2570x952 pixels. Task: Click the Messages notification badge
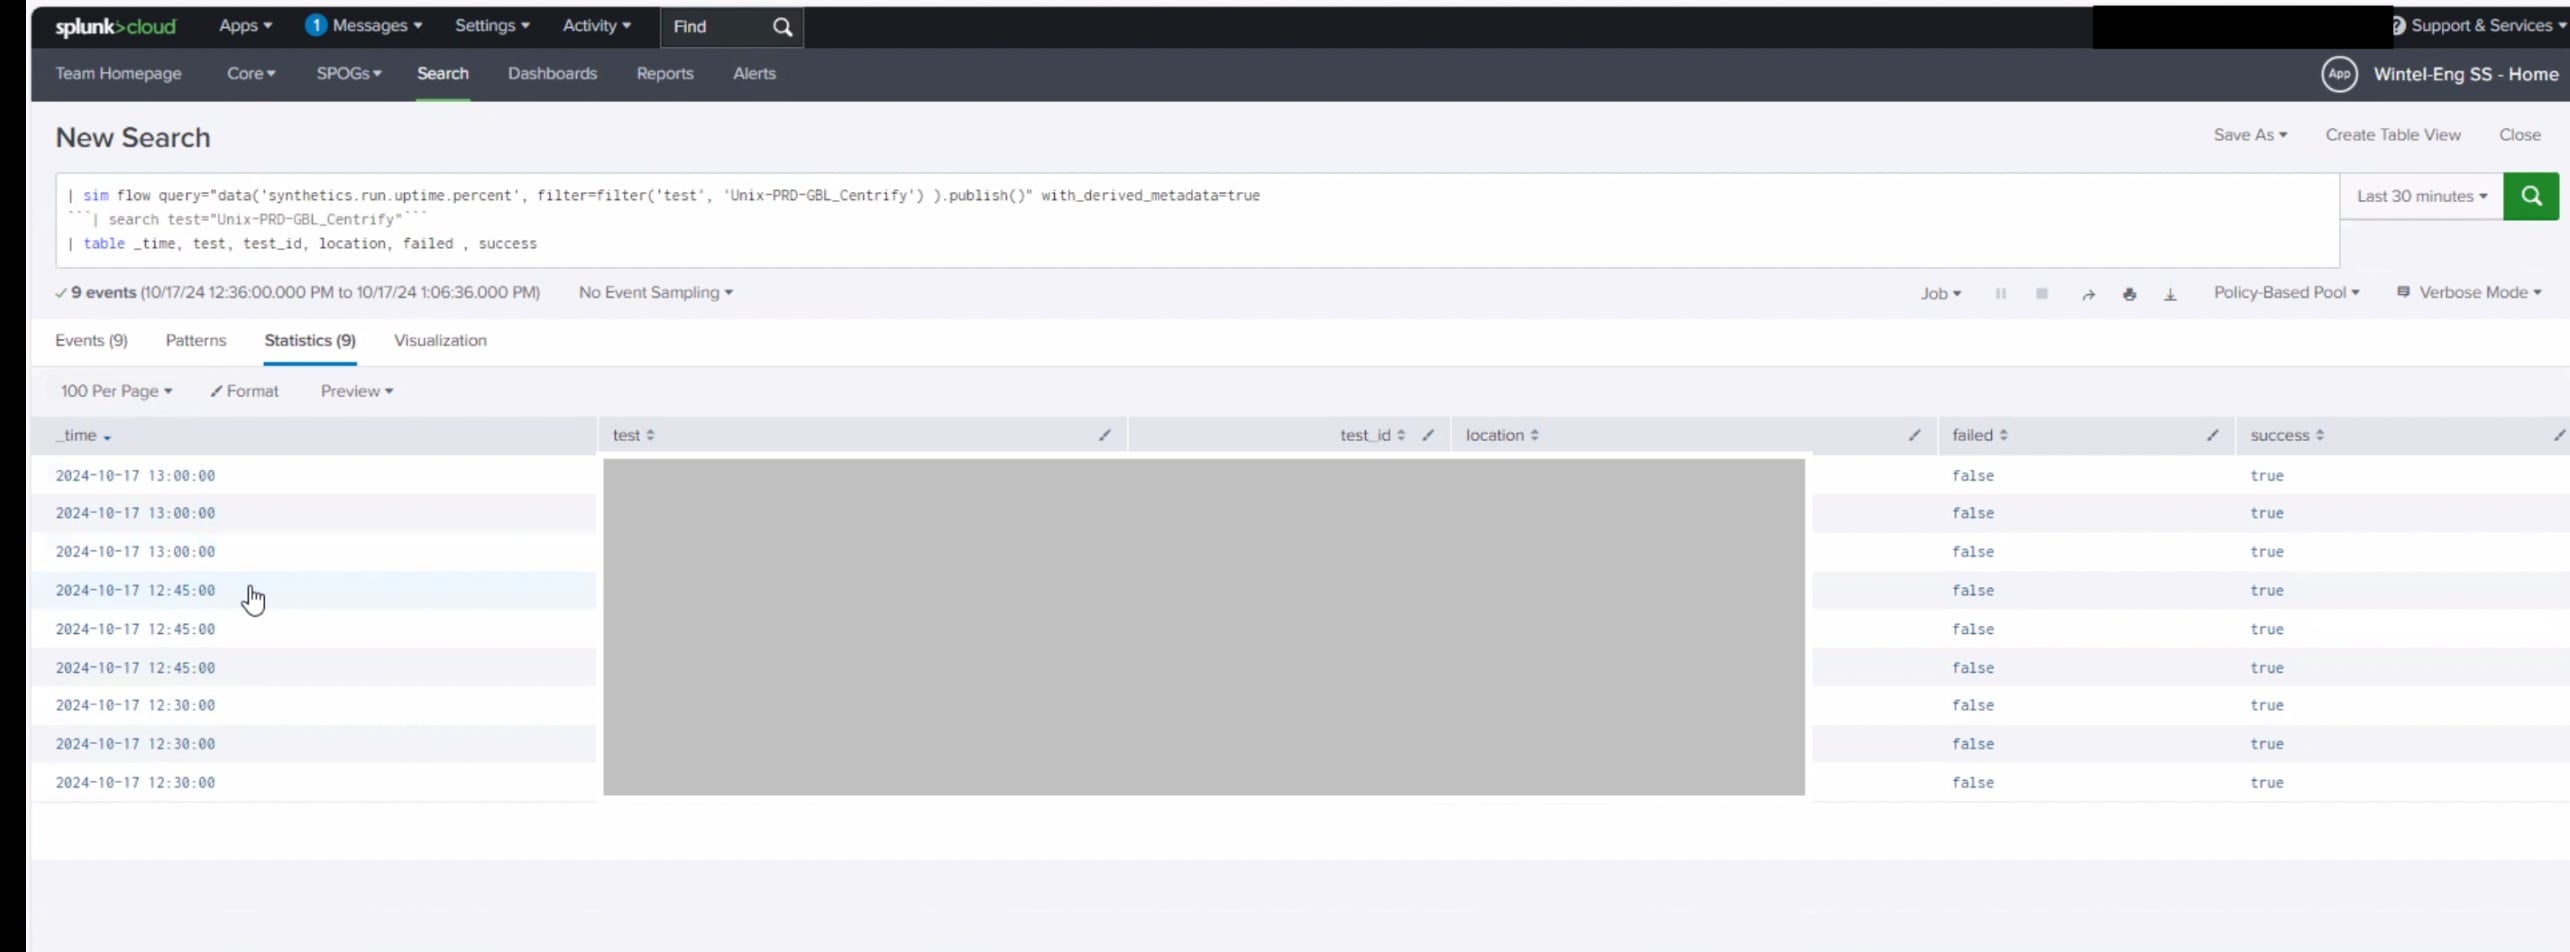(x=315, y=25)
